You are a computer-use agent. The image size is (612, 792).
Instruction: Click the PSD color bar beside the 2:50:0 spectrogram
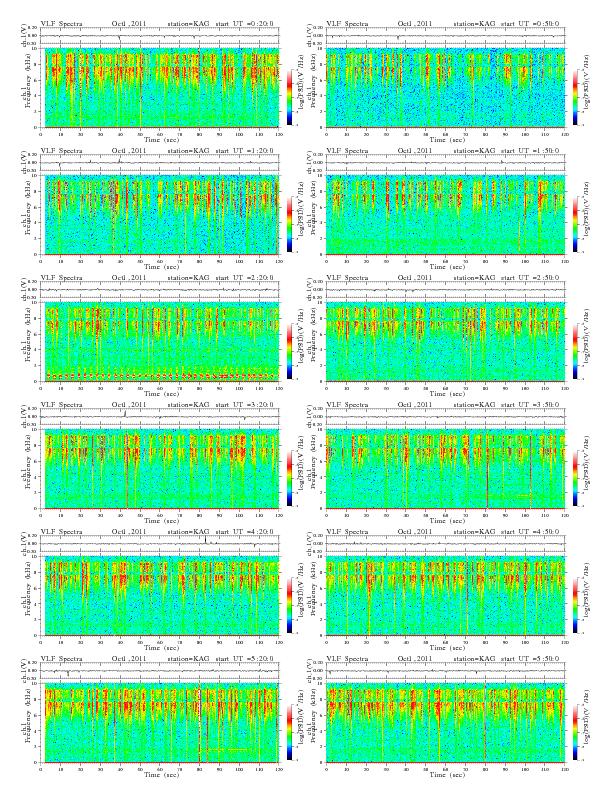[x=575, y=351]
